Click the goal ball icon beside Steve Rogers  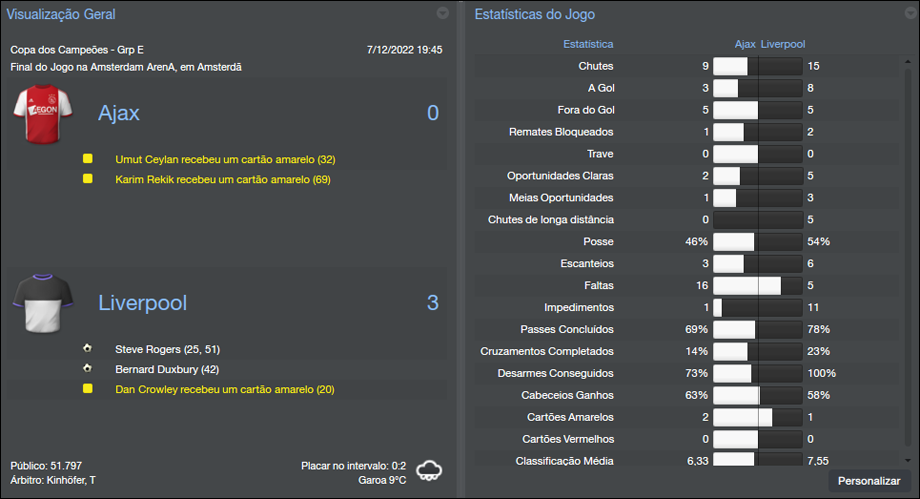[88, 349]
